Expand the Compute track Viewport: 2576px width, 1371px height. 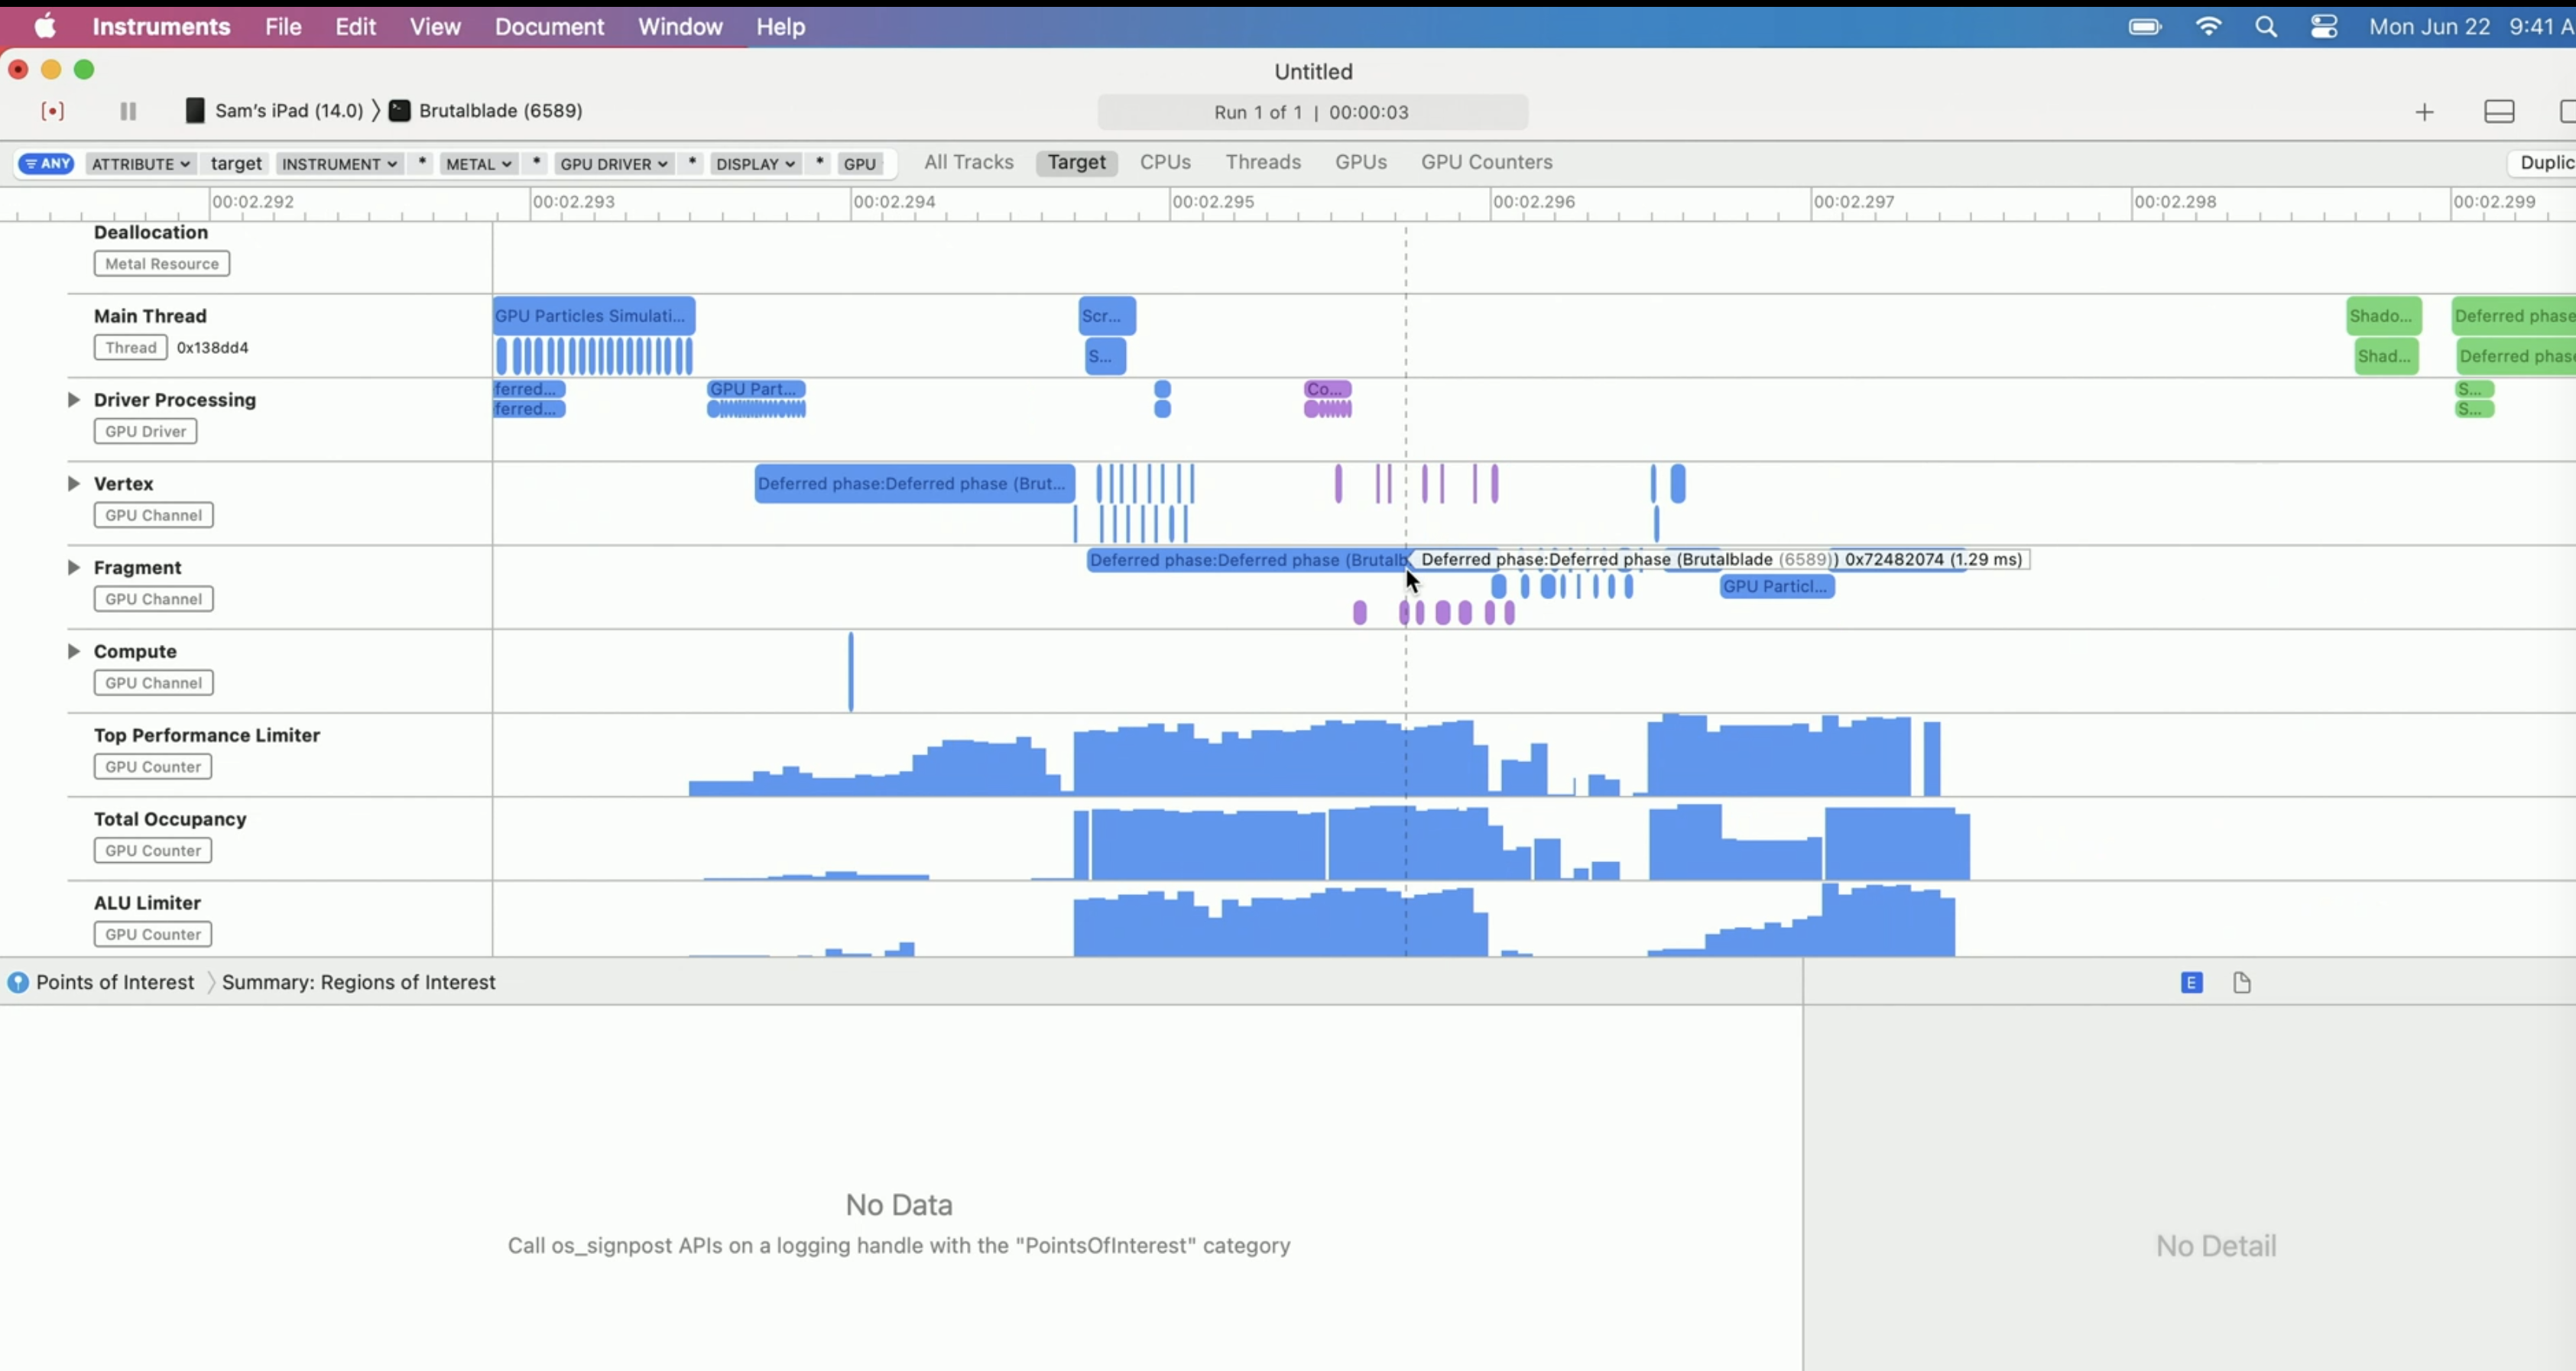73,652
